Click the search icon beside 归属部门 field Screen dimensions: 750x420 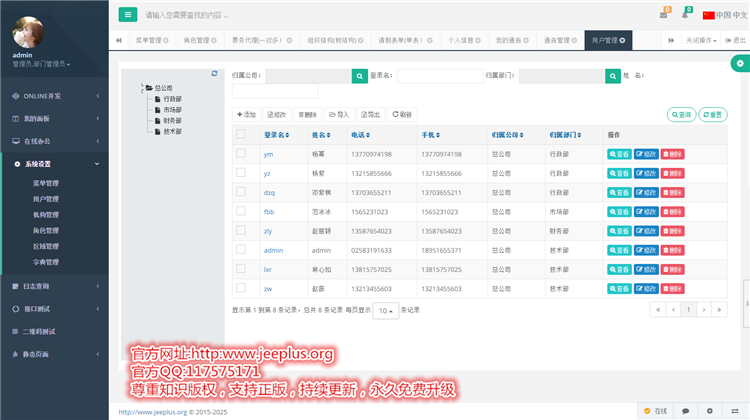(613, 75)
